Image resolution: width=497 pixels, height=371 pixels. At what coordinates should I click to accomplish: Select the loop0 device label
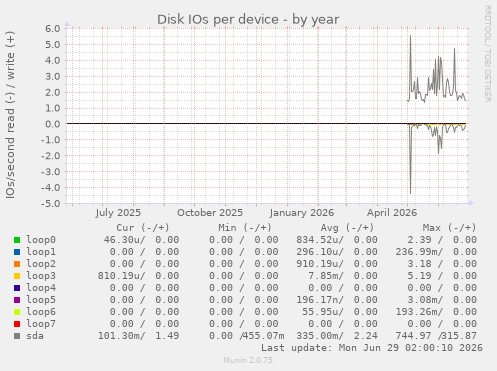(x=41, y=240)
